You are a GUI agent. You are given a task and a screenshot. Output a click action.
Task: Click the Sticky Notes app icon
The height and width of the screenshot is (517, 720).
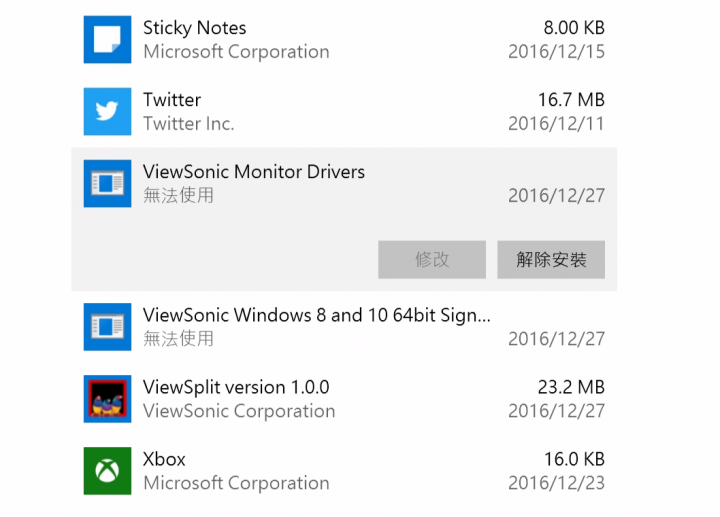pyautogui.click(x=107, y=40)
